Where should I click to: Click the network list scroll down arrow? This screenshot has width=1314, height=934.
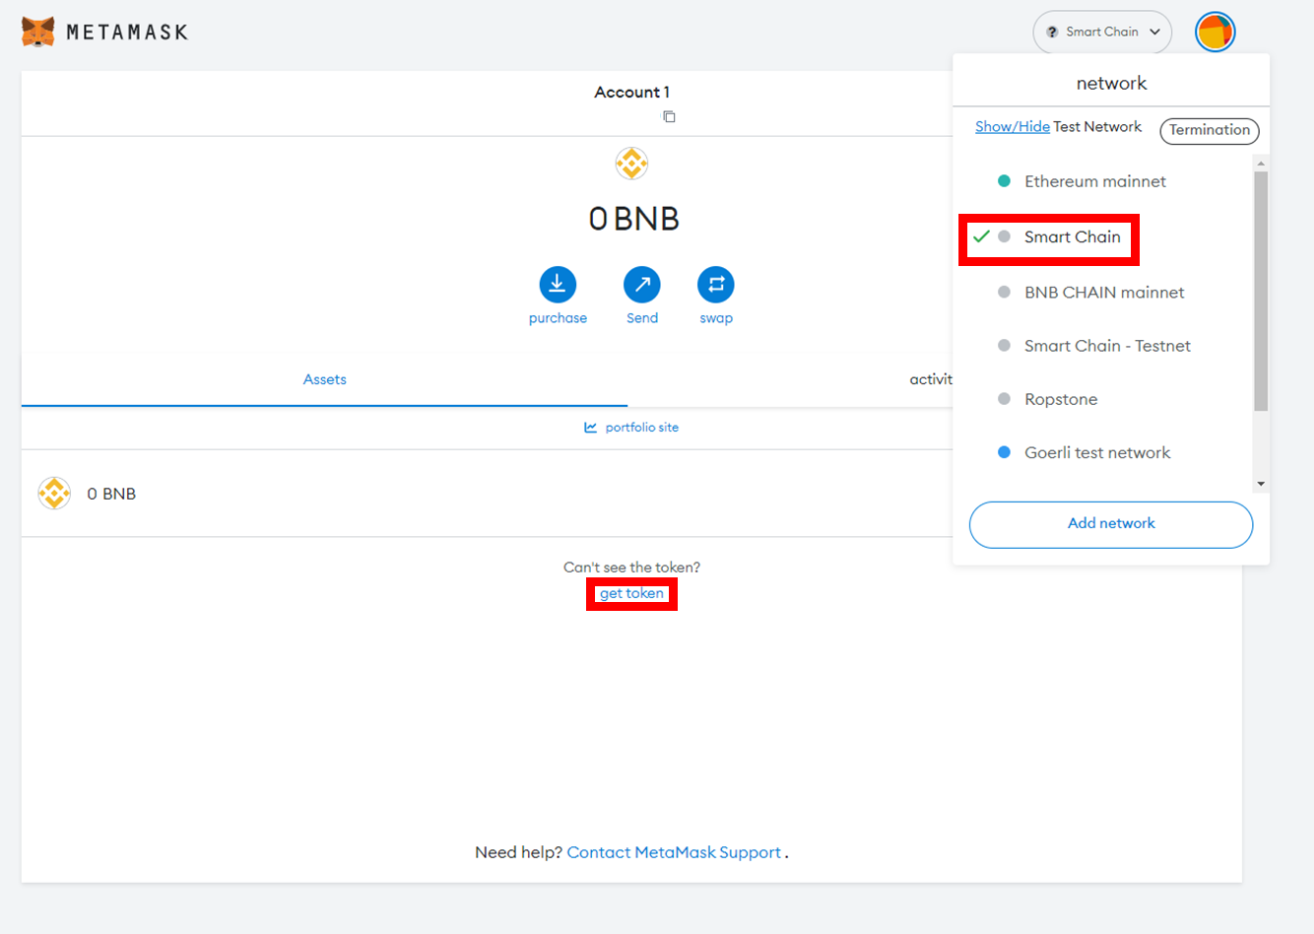click(x=1261, y=484)
